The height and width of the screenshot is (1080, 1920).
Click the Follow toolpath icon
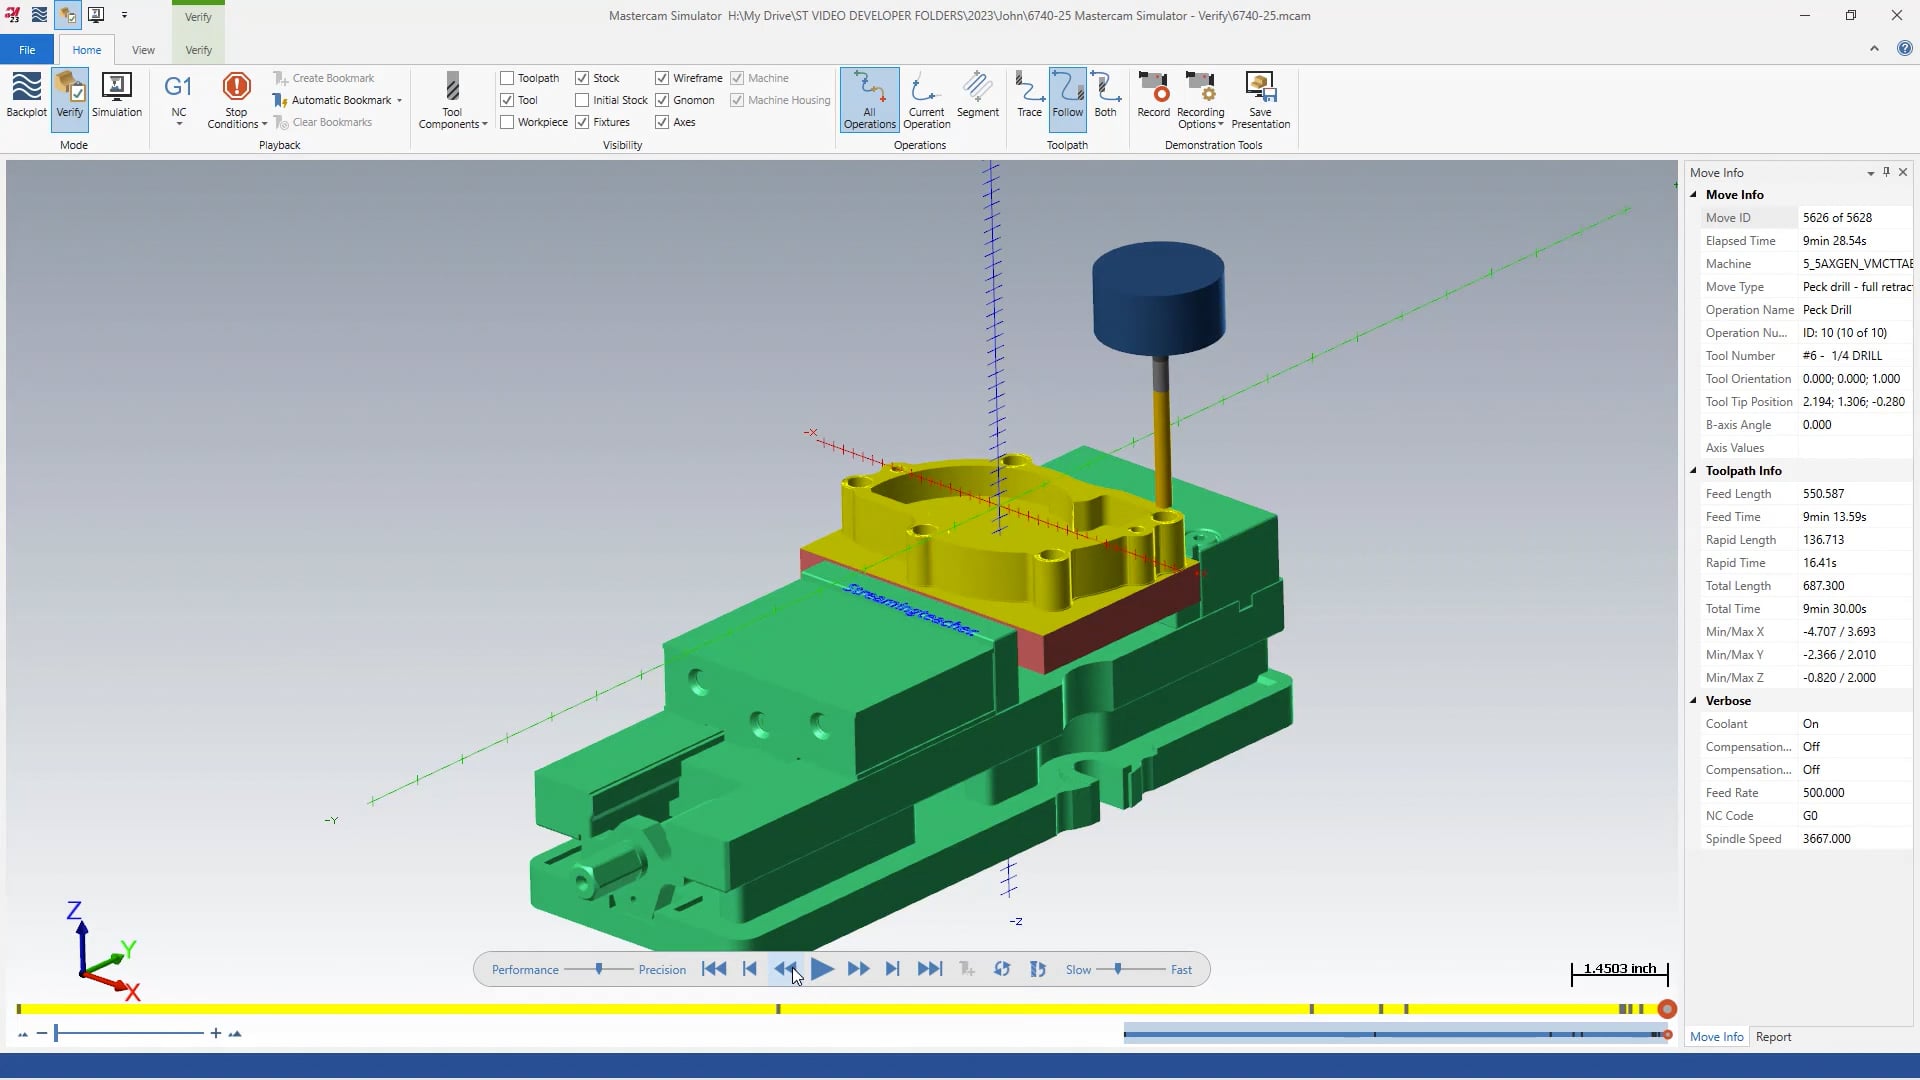pyautogui.click(x=1068, y=99)
